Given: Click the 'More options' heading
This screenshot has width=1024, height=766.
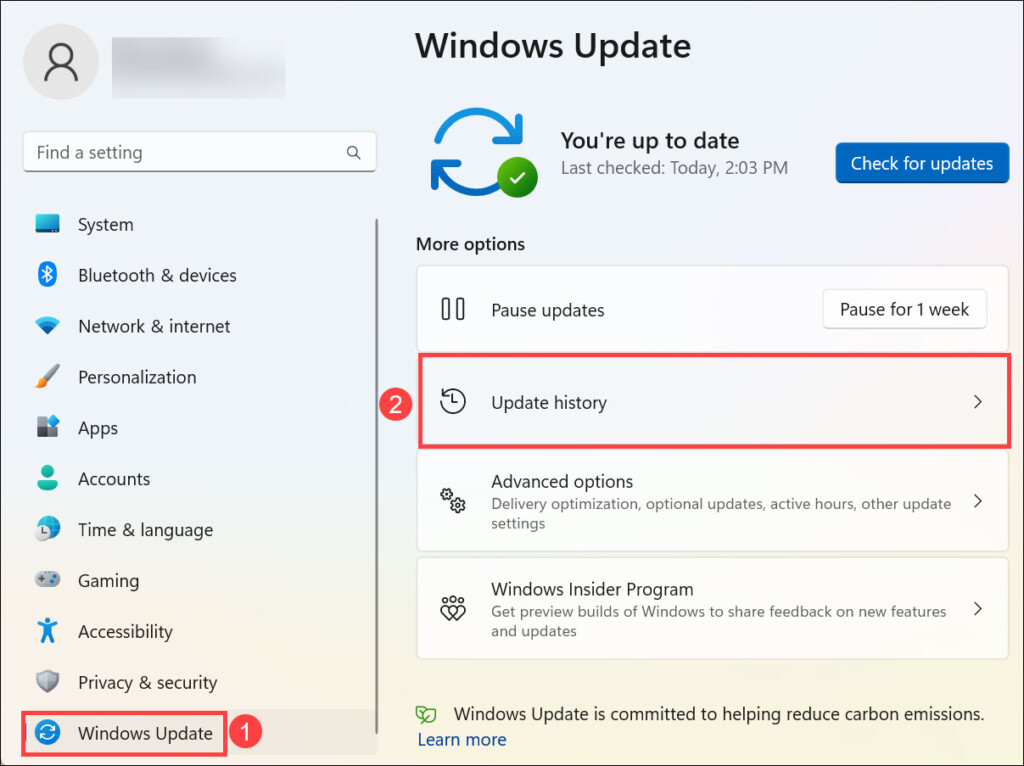Looking at the screenshot, I should (470, 244).
